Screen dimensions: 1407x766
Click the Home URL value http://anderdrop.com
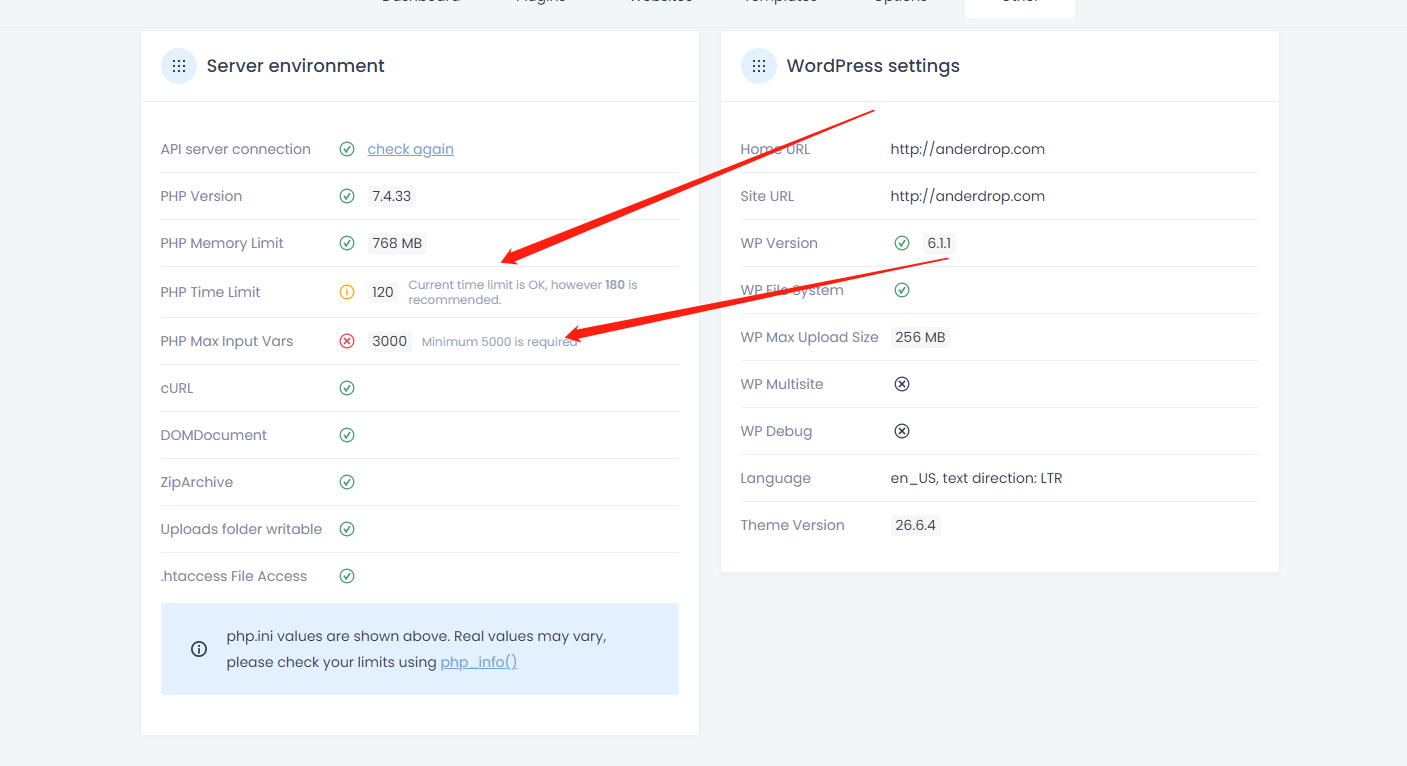pyautogui.click(x=968, y=149)
